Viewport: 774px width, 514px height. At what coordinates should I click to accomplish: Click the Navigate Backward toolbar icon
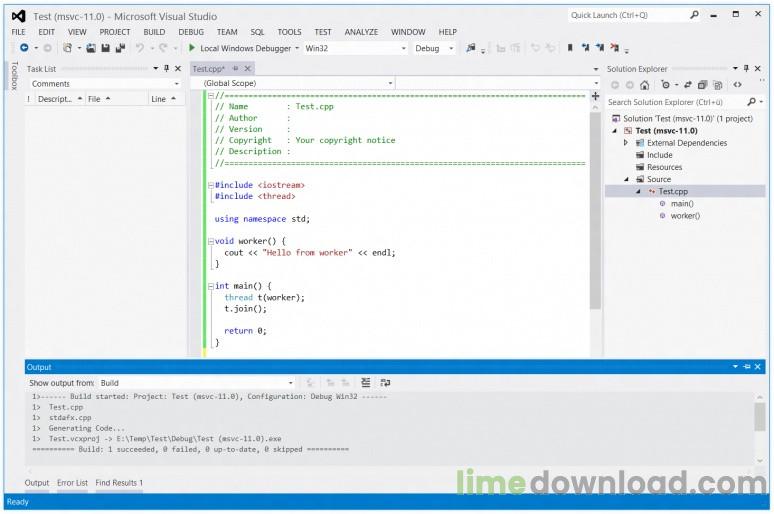click(24, 48)
